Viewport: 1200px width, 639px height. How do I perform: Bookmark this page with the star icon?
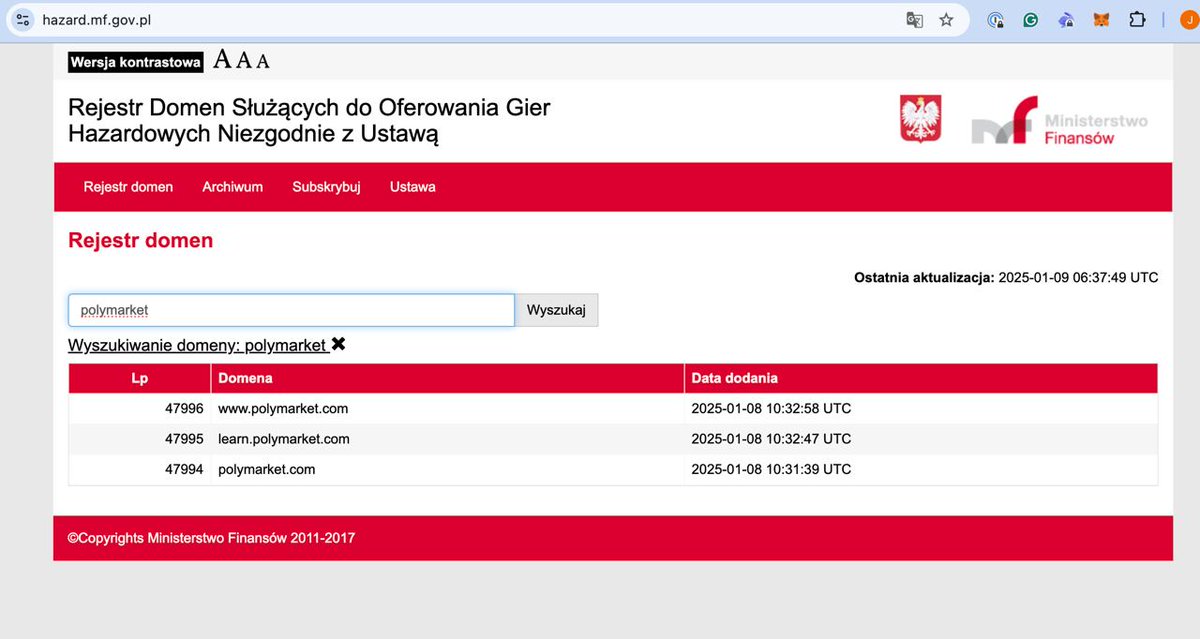(x=946, y=19)
